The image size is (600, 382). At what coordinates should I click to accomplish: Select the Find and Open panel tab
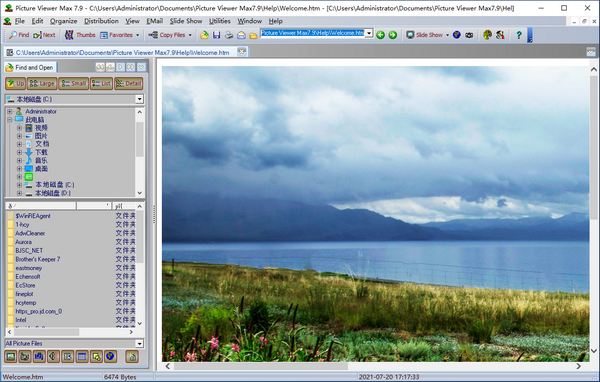30,67
